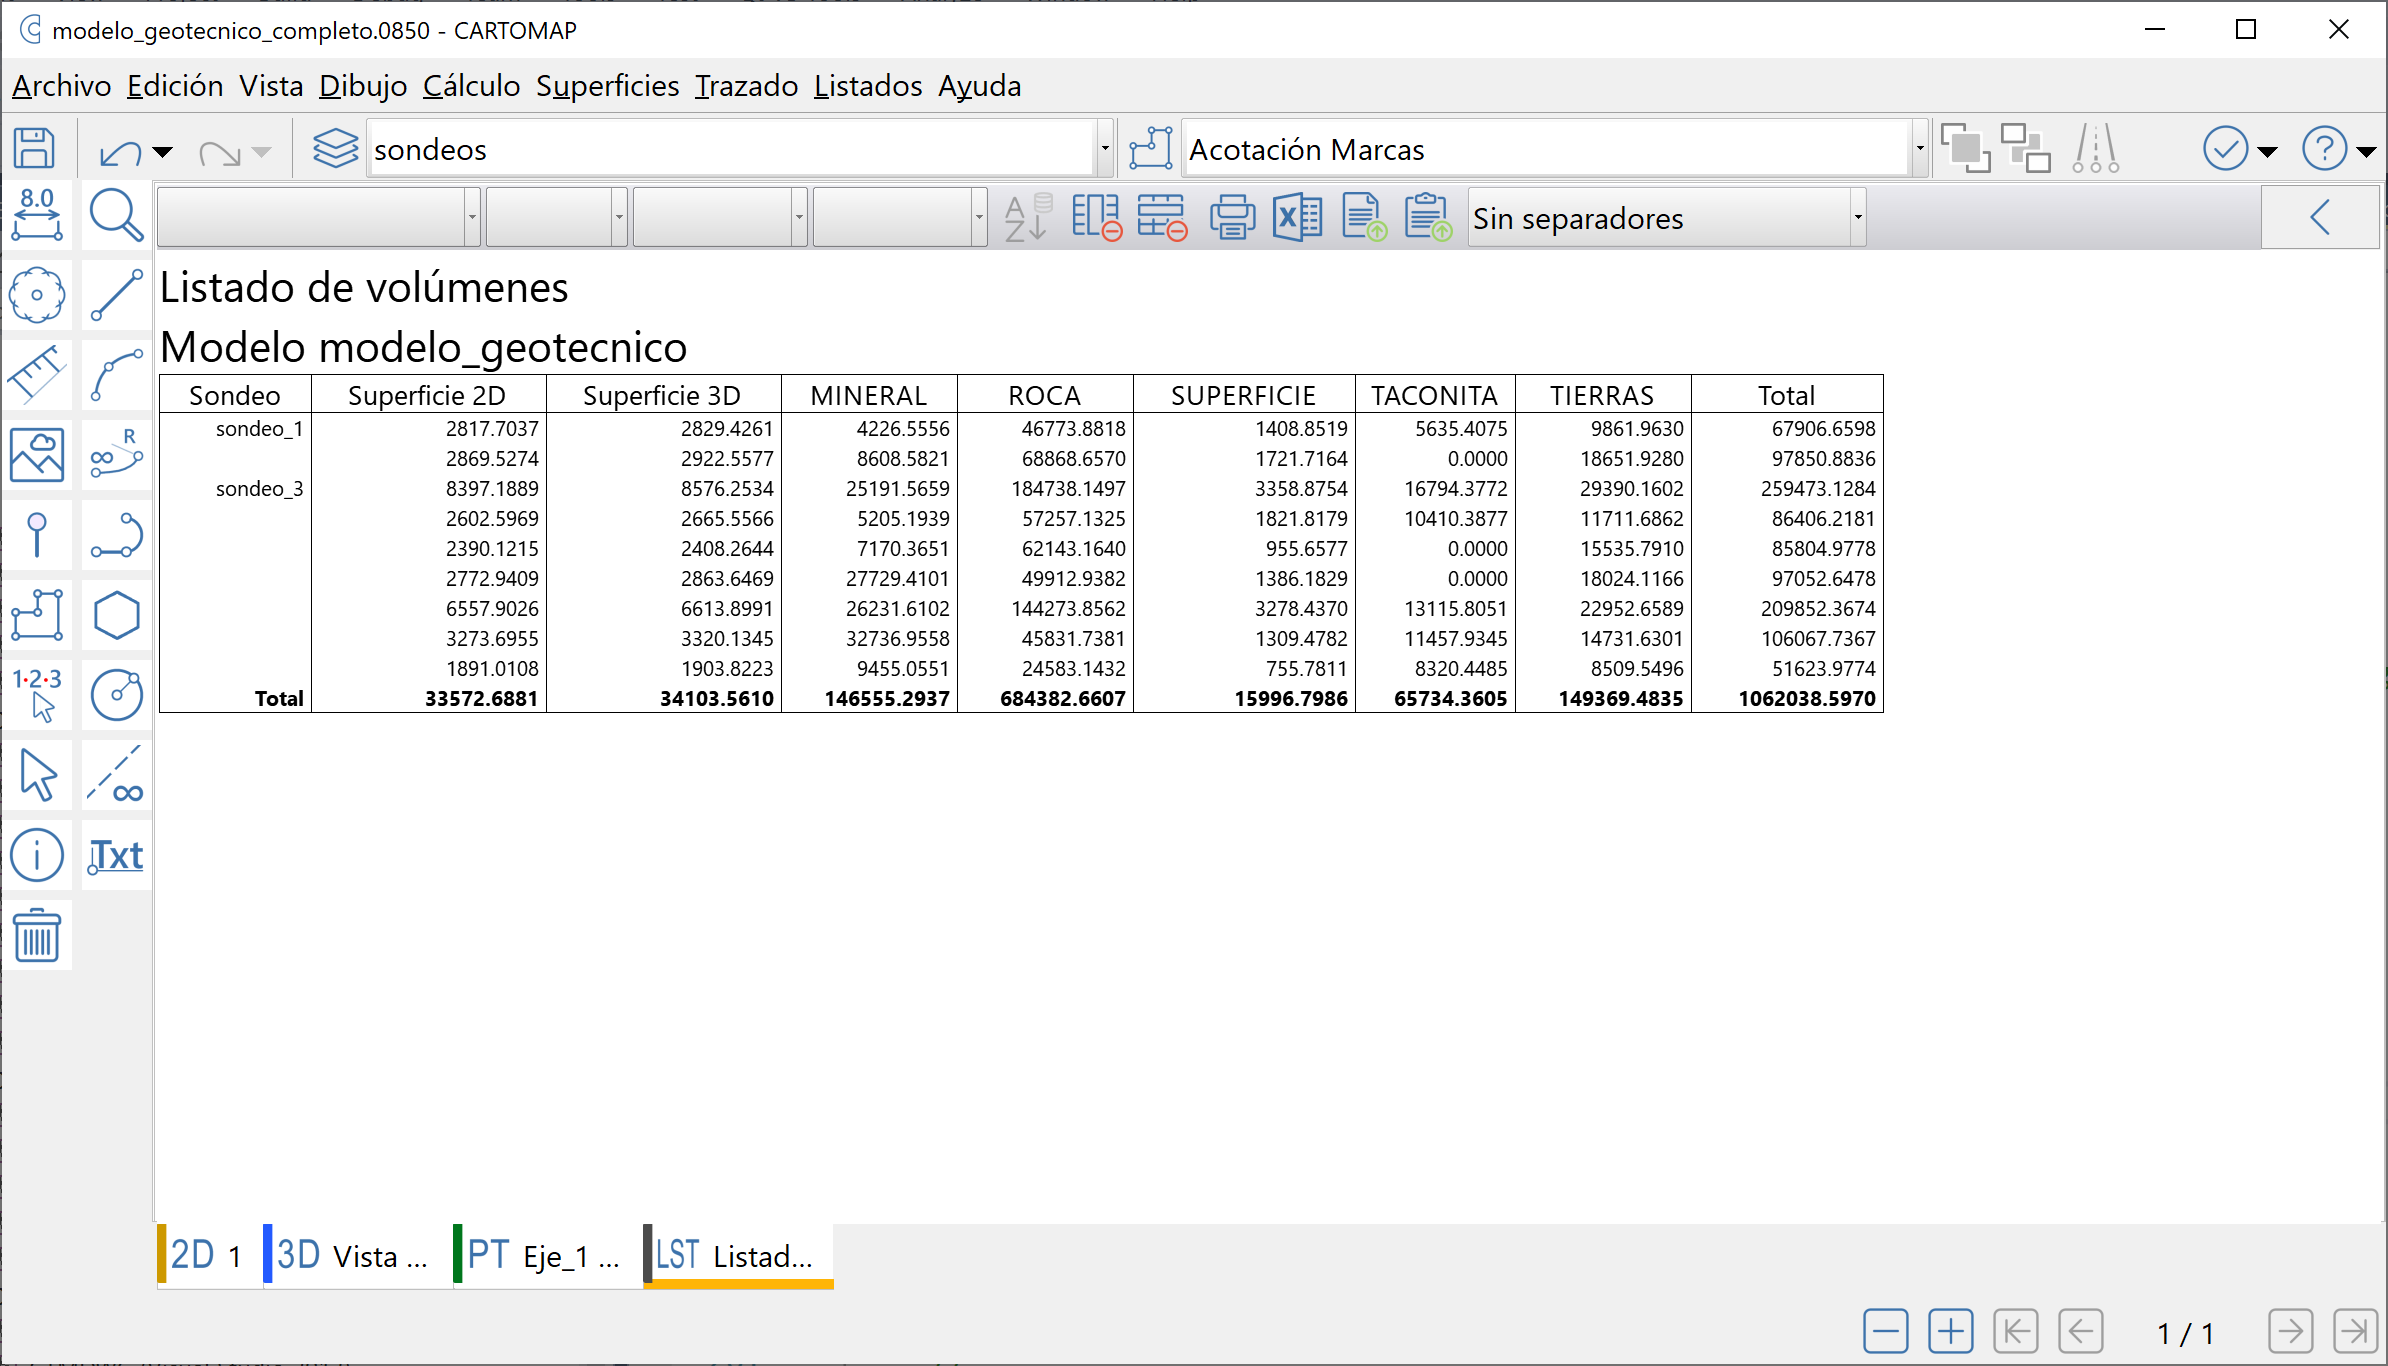The width and height of the screenshot is (2388, 1366).
Task: Click the sort A-Z icon
Action: 1027,217
